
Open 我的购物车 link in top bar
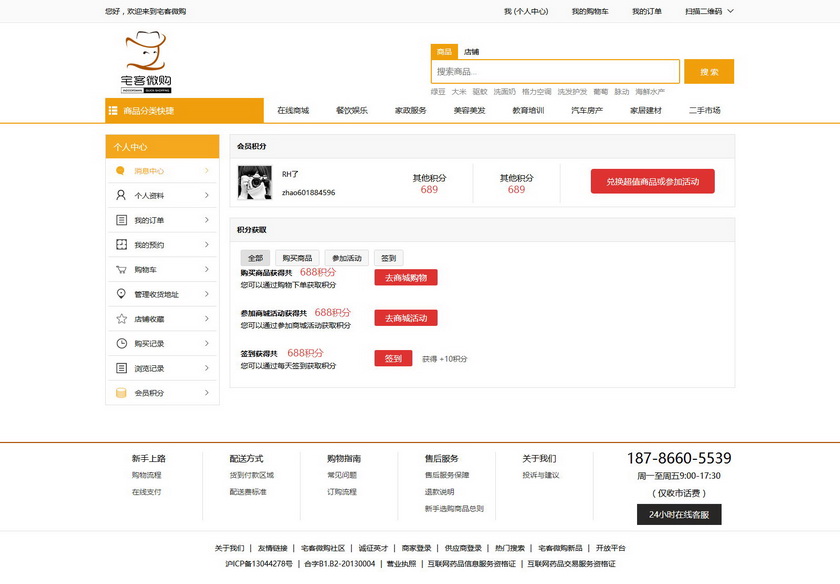[x=590, y=11]
